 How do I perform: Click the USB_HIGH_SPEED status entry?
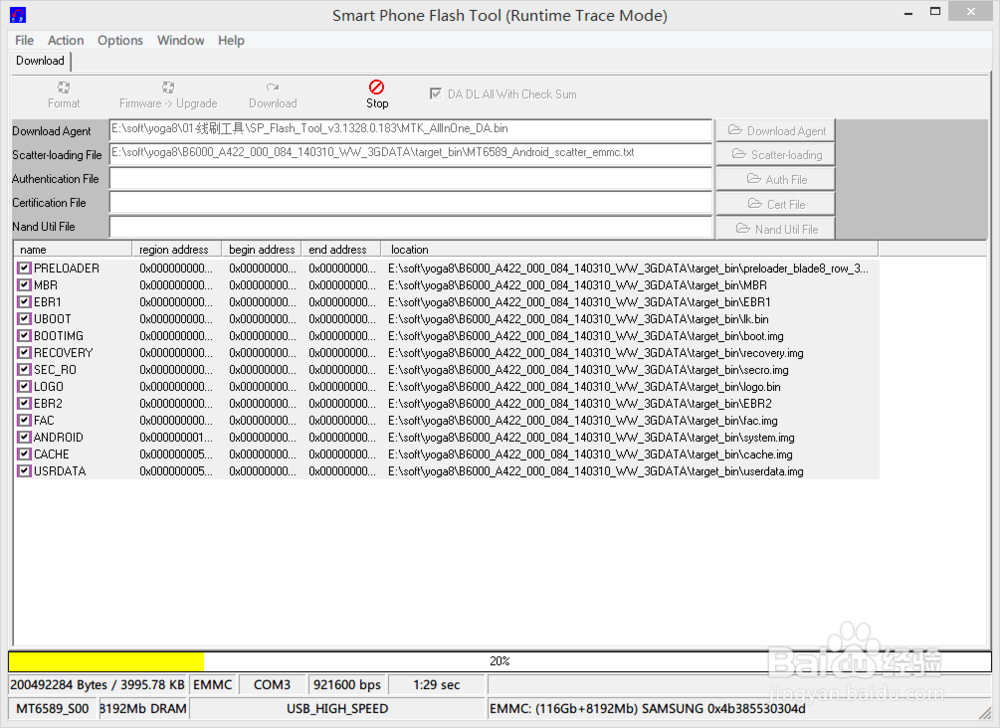pyautogui.click(x=337, y=708)
